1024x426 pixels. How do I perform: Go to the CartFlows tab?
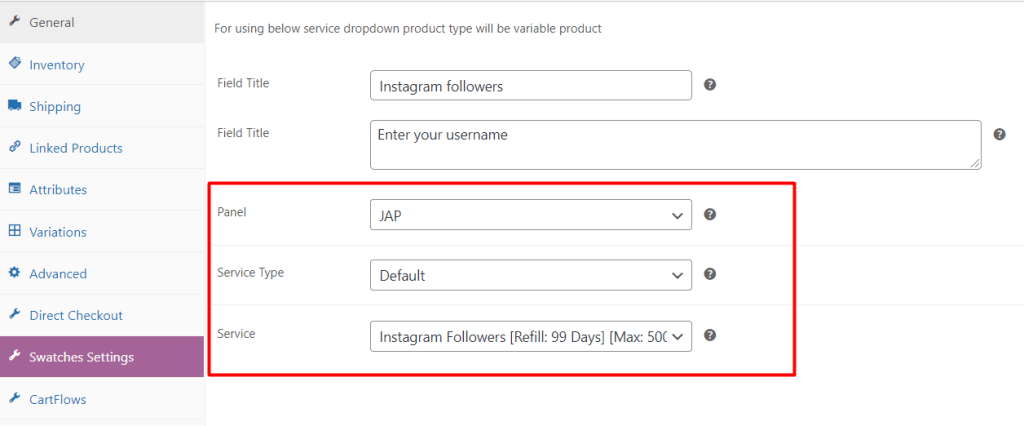pyautogui.click(x=58, y=399)
